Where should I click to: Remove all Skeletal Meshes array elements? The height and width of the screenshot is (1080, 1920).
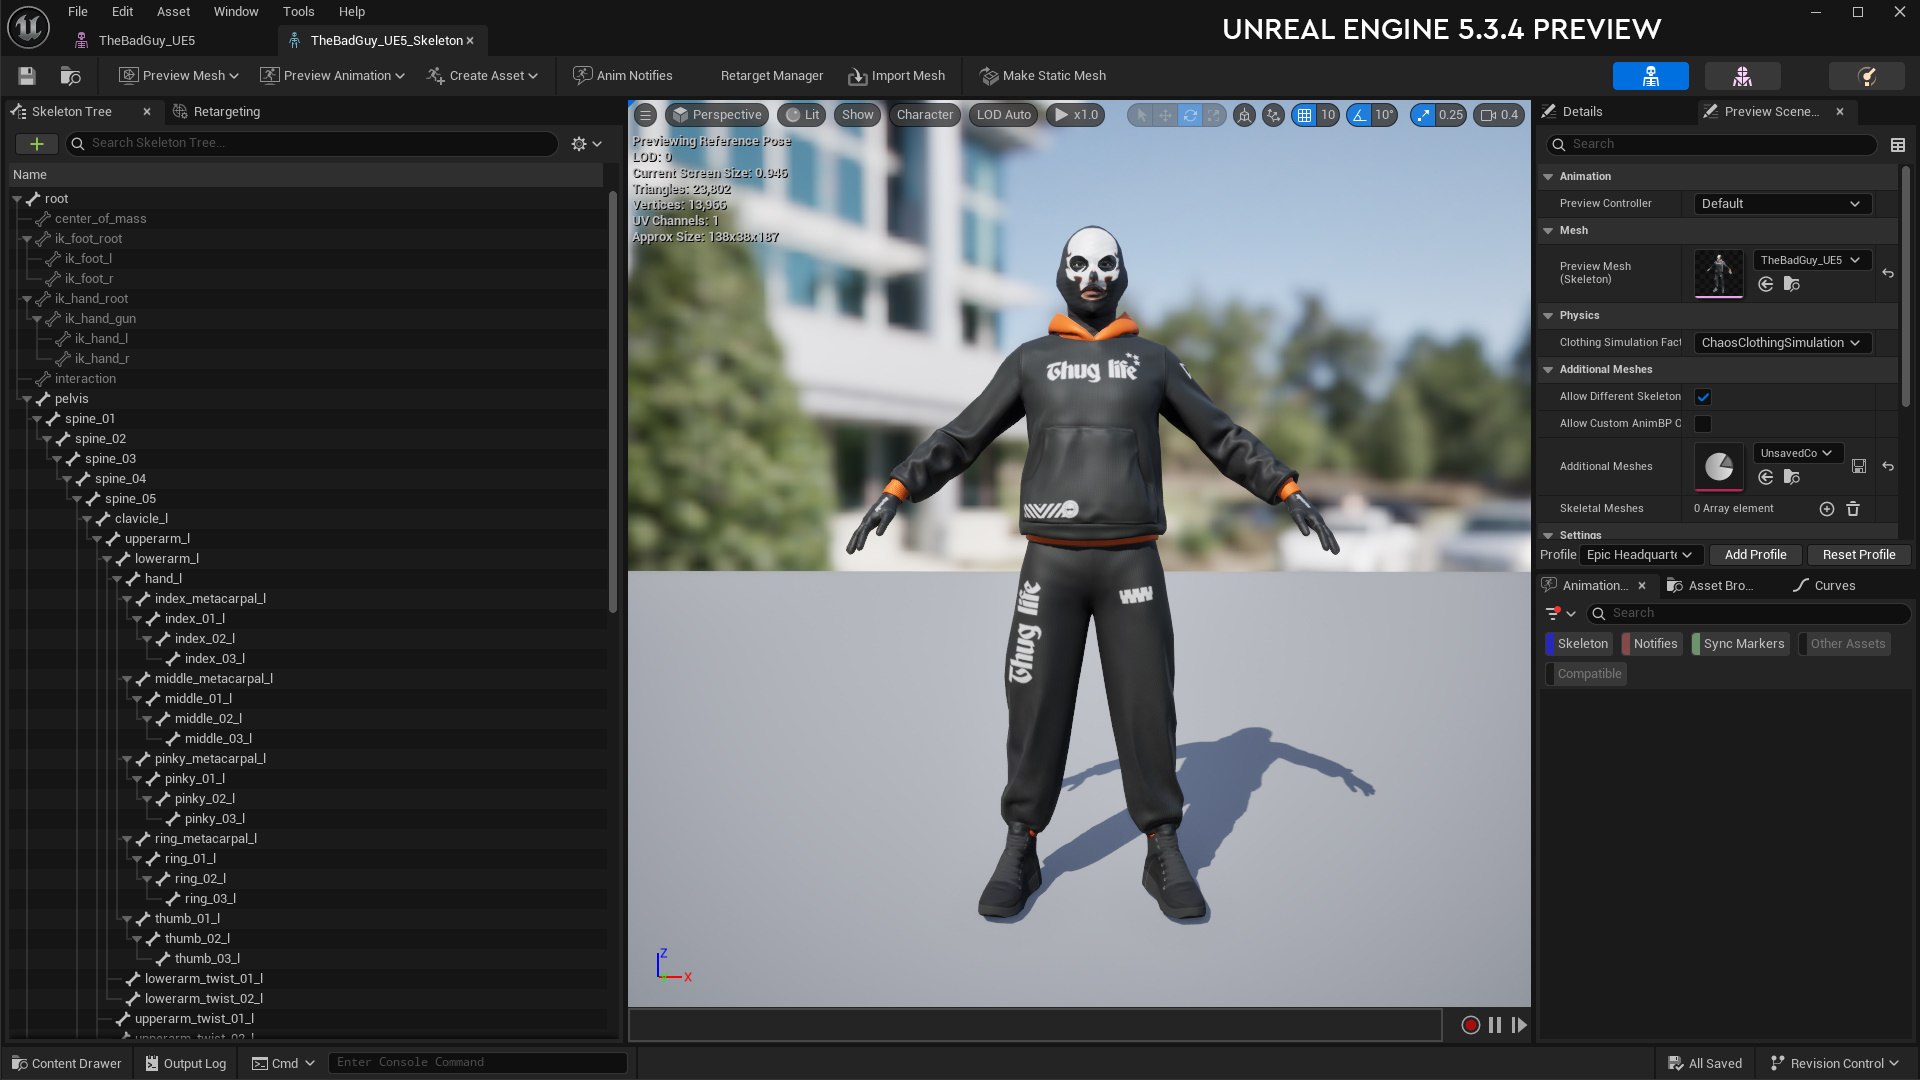(1853, 509)
